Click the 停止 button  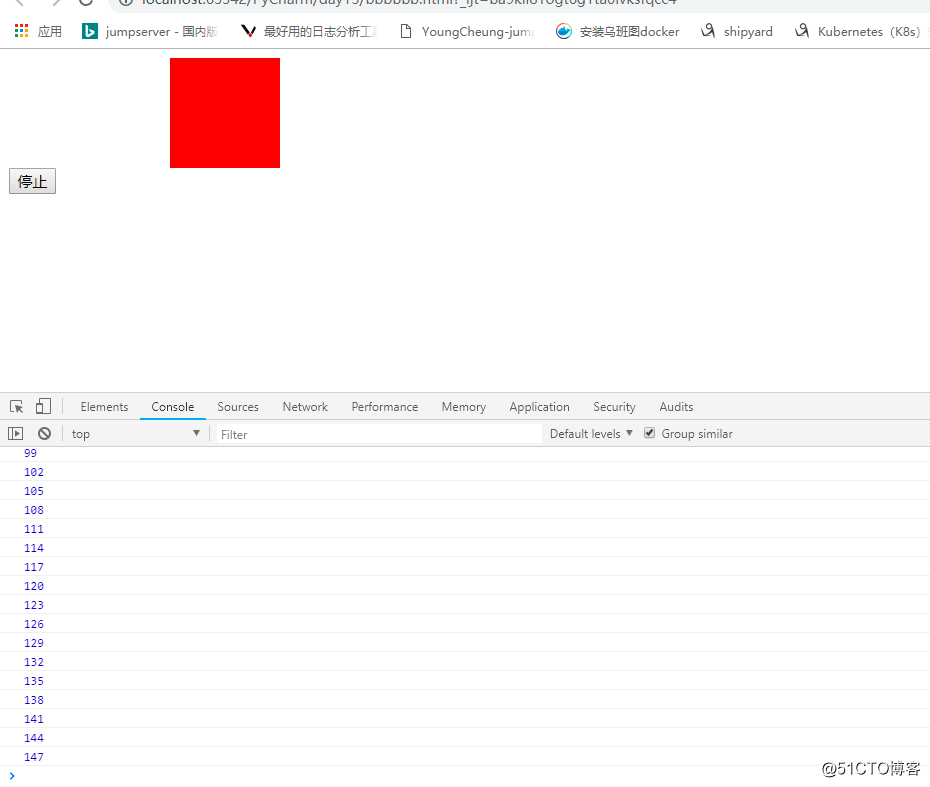pyautogui.click(x=33, y=181)
